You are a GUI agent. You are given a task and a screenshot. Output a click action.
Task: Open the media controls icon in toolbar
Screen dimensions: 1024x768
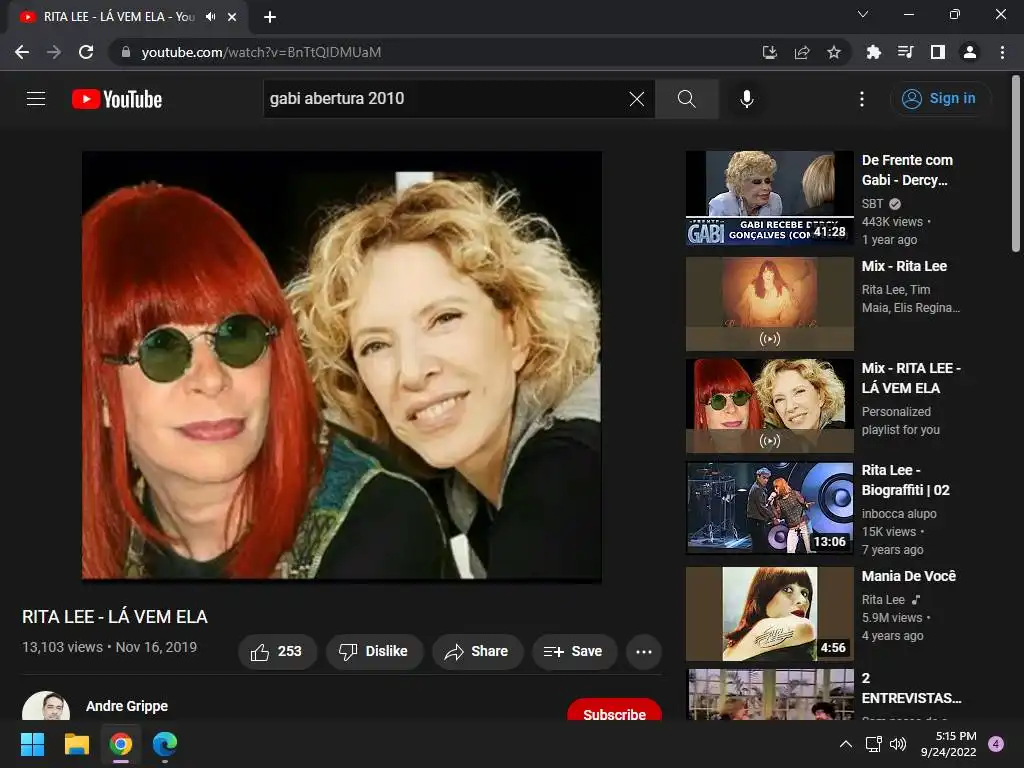pyautogui.click(x=906, y=52)
